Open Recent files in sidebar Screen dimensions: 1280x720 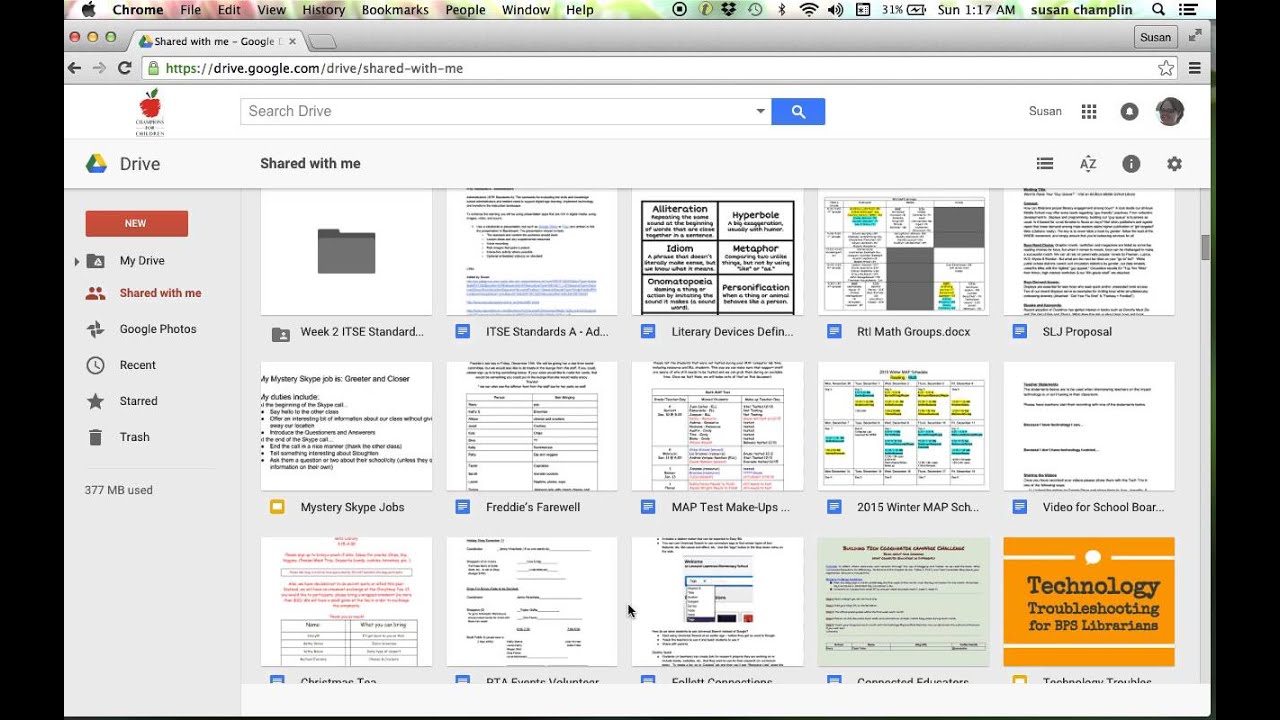pyautogui.click(x=138, y=365)
